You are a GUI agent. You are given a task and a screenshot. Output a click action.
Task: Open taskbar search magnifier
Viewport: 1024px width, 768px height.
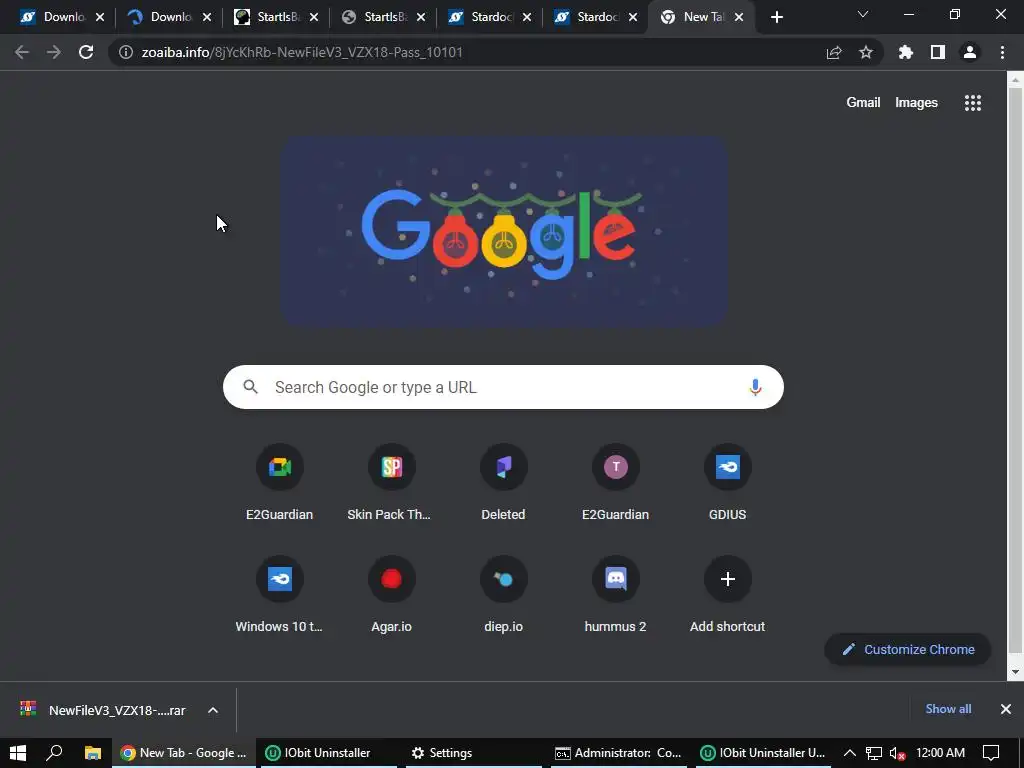[54, 752]
